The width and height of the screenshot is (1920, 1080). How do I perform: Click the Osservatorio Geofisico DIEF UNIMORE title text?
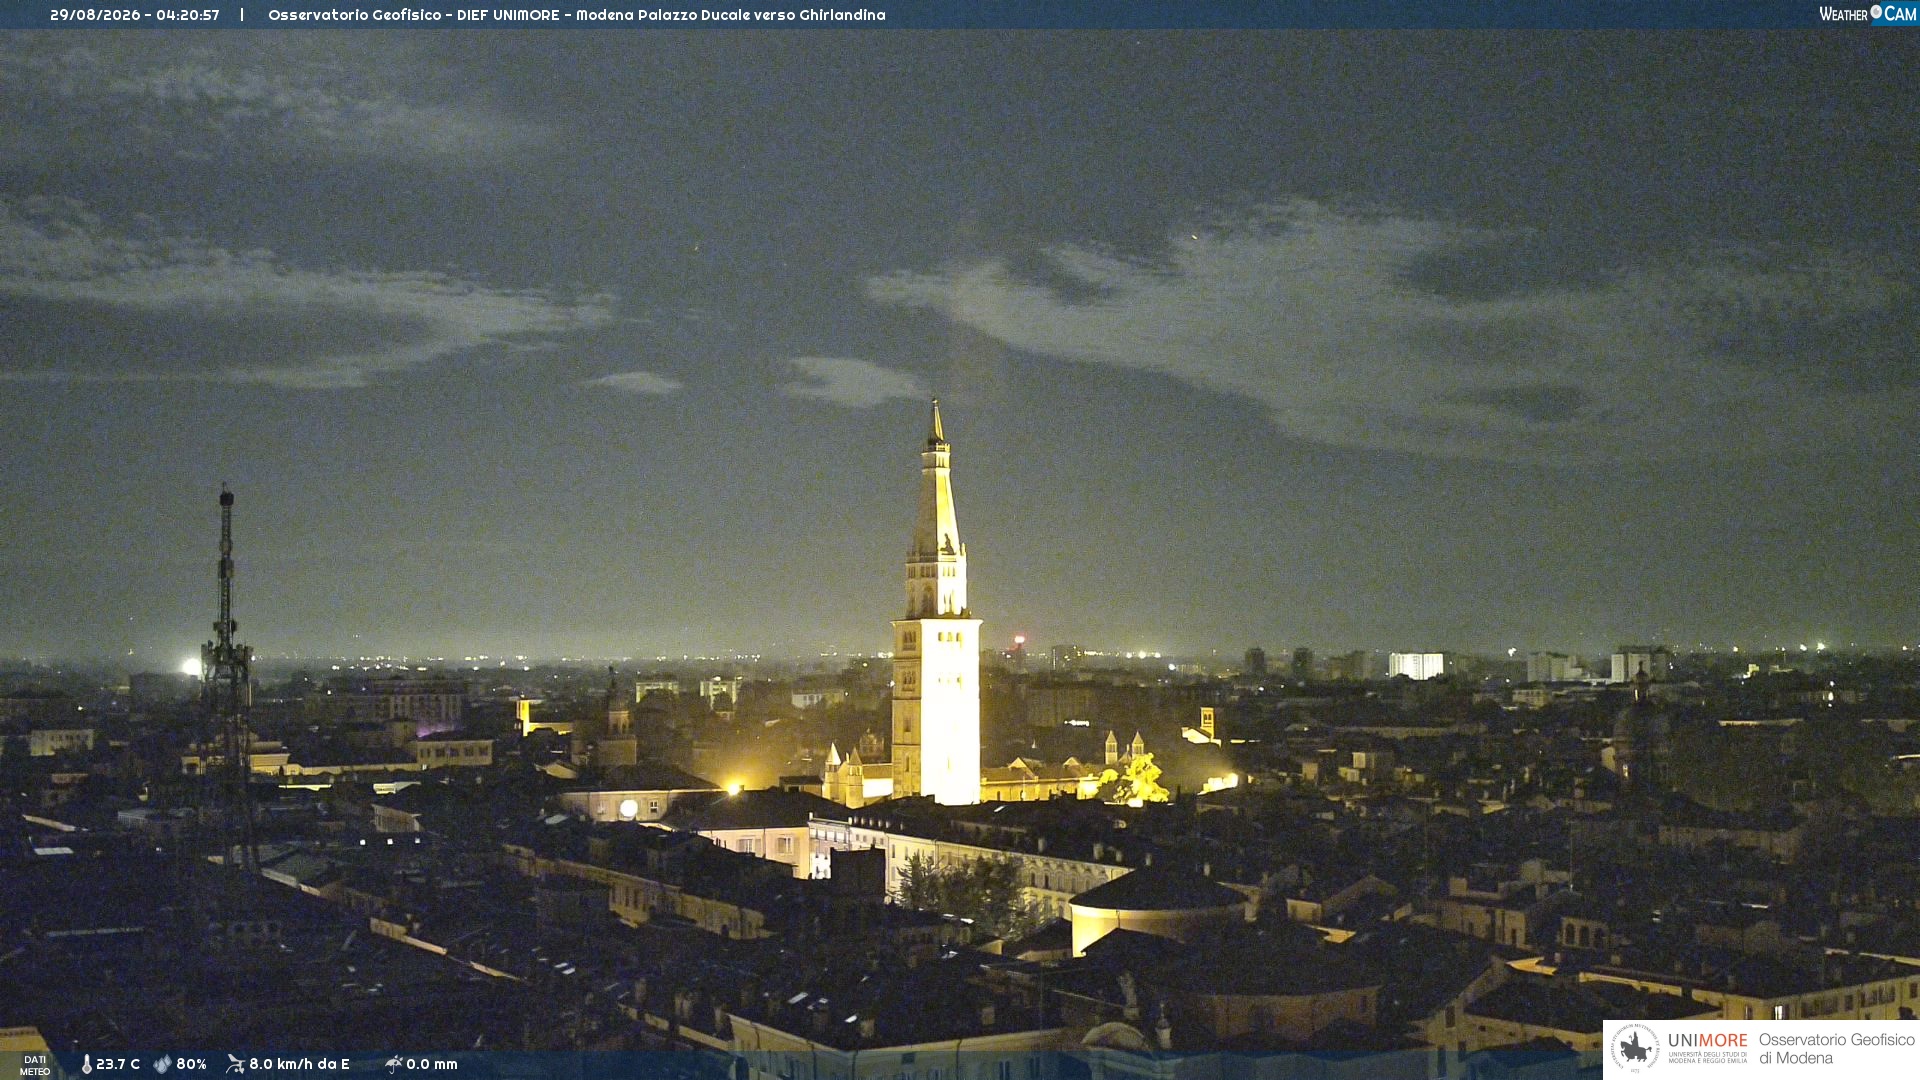coord(414,15)
